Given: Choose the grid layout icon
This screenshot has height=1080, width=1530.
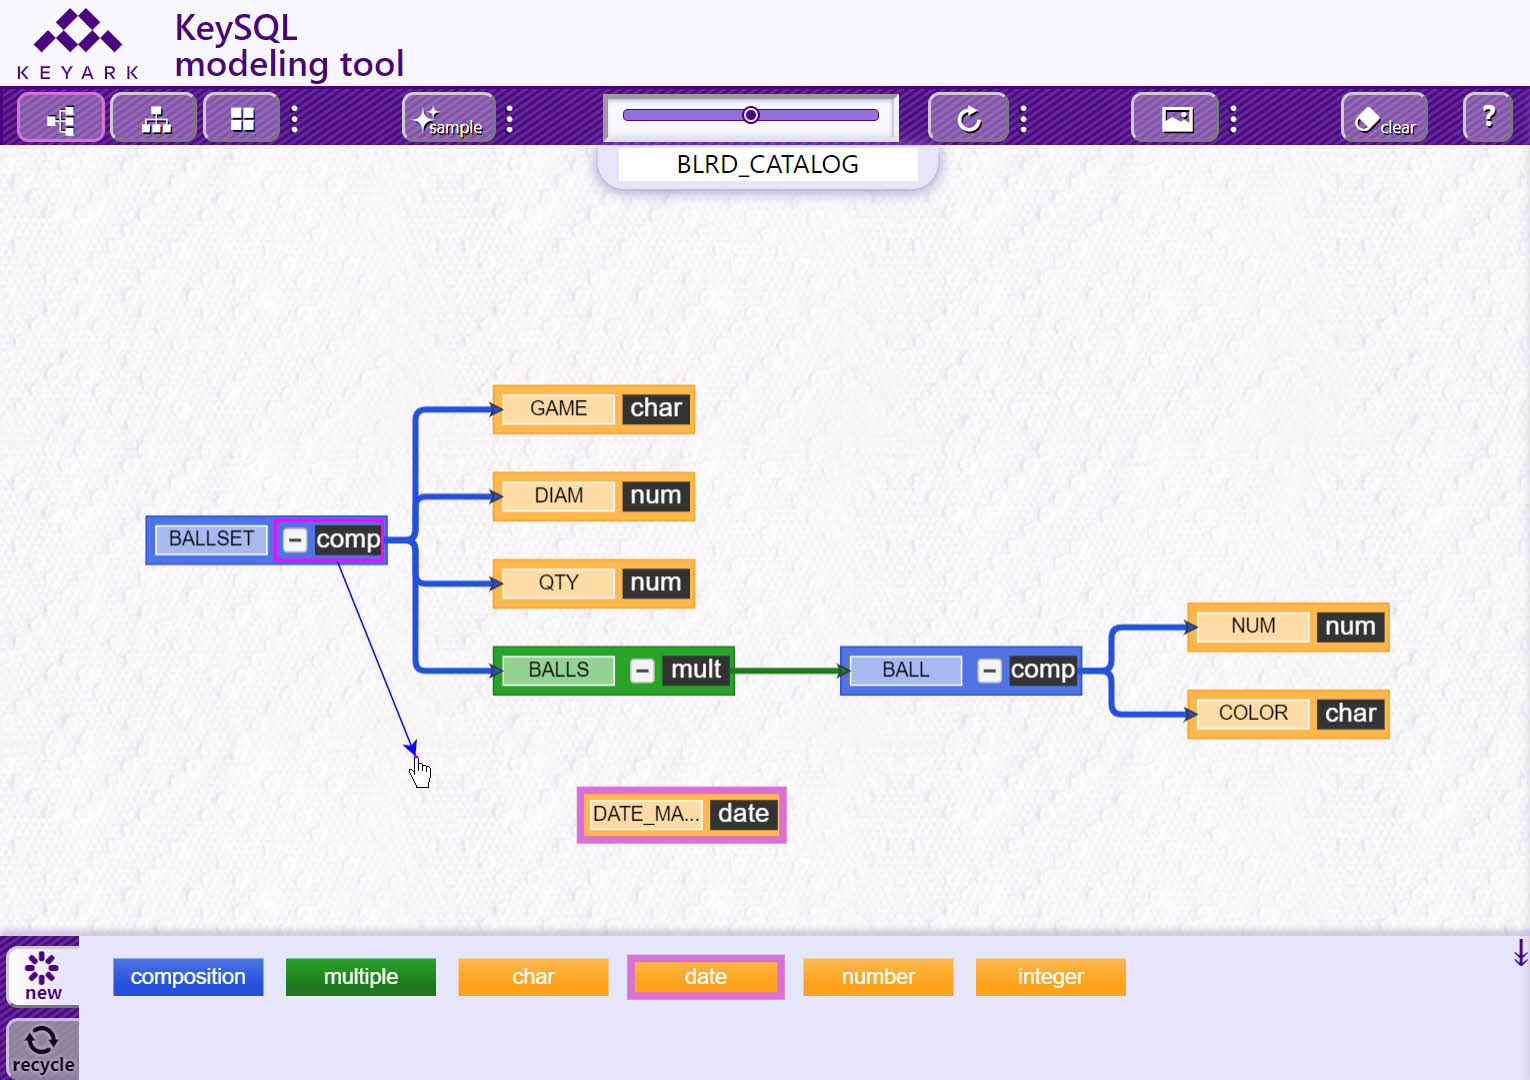Looking at the screenshot, I should [x=242, y=119].
